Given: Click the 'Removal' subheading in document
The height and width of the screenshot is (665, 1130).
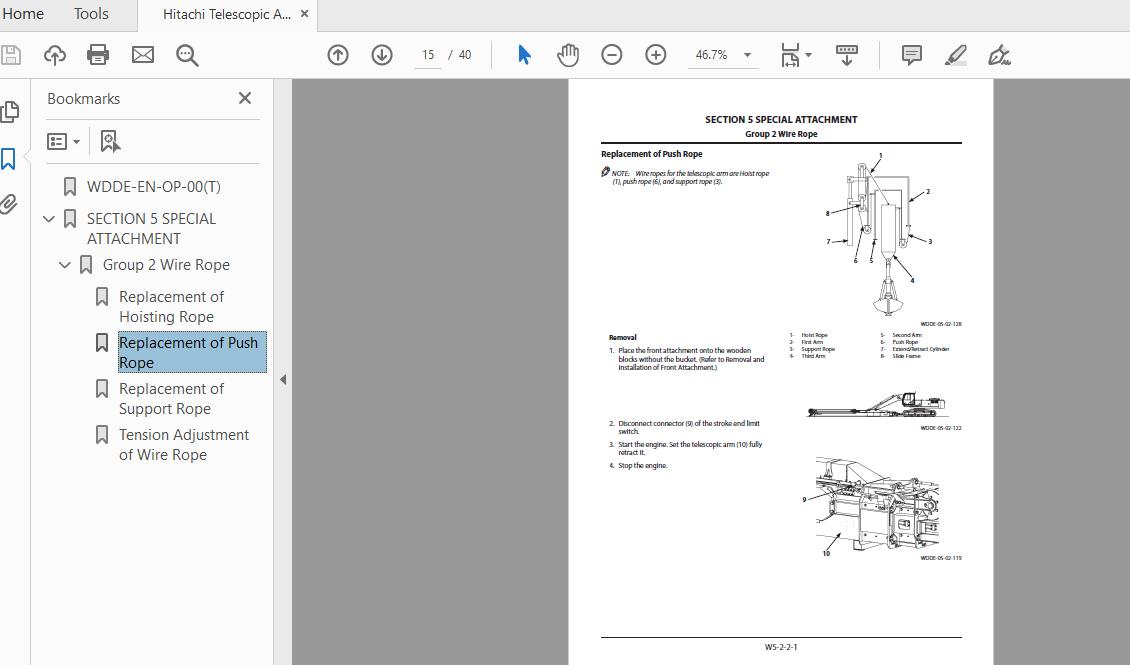Looking at the screenshot, I should [x=623, y=337].
